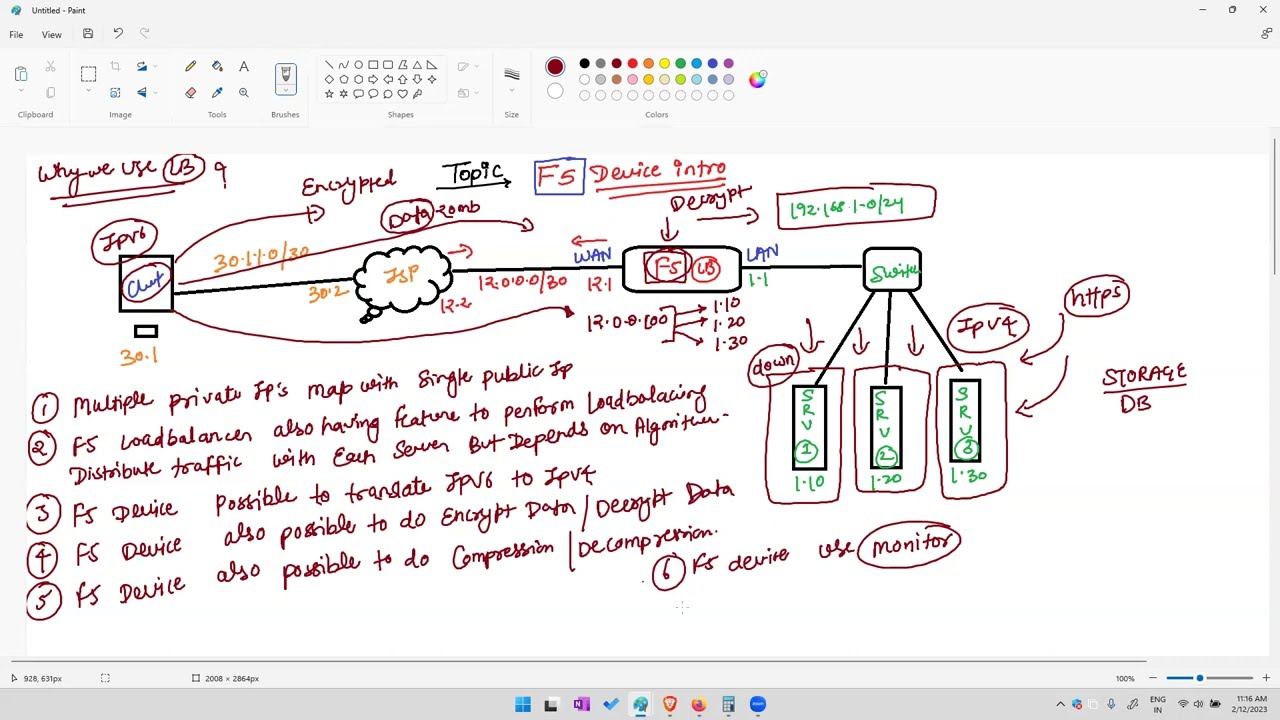Pick the green color swatch
1280x720 pixels.
[x=680, y=64]
